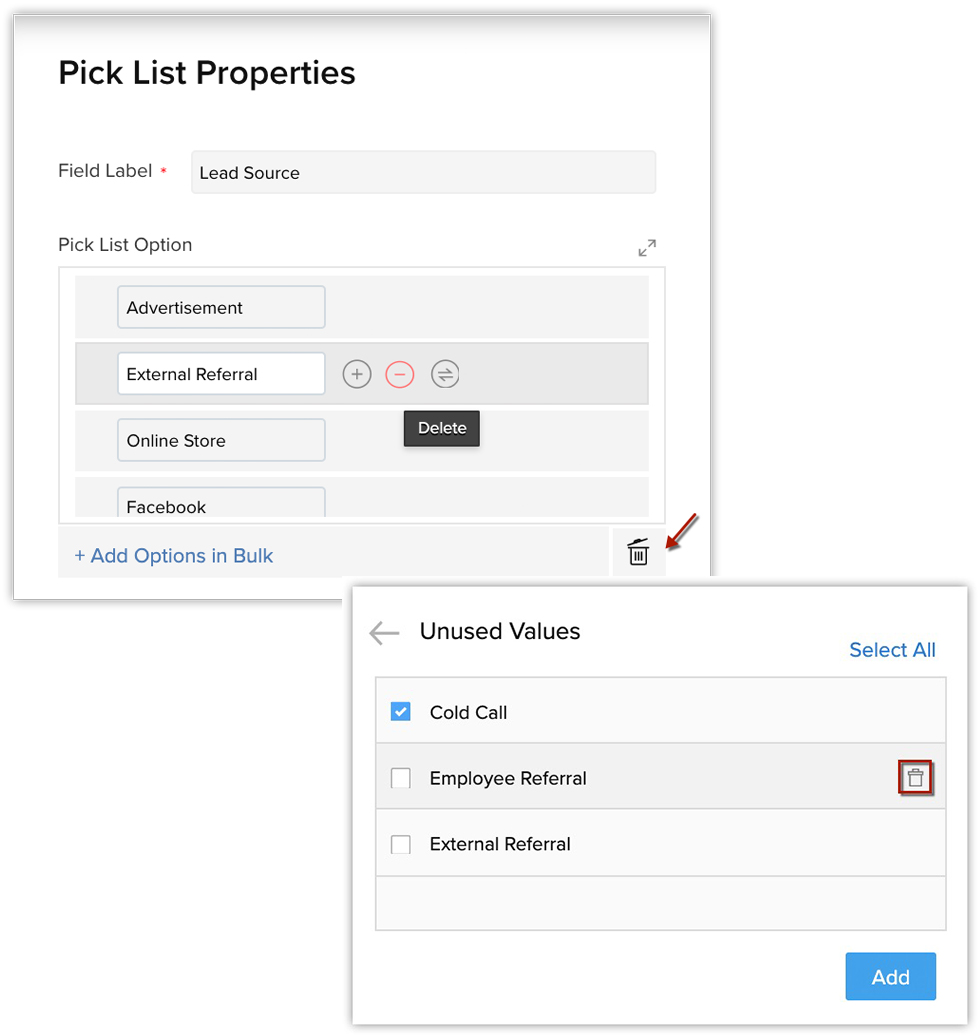The height and width of the screenshot is (1035, 978).
Task: Delete Employee Referral with its trash icon
Action: [915, 778]
